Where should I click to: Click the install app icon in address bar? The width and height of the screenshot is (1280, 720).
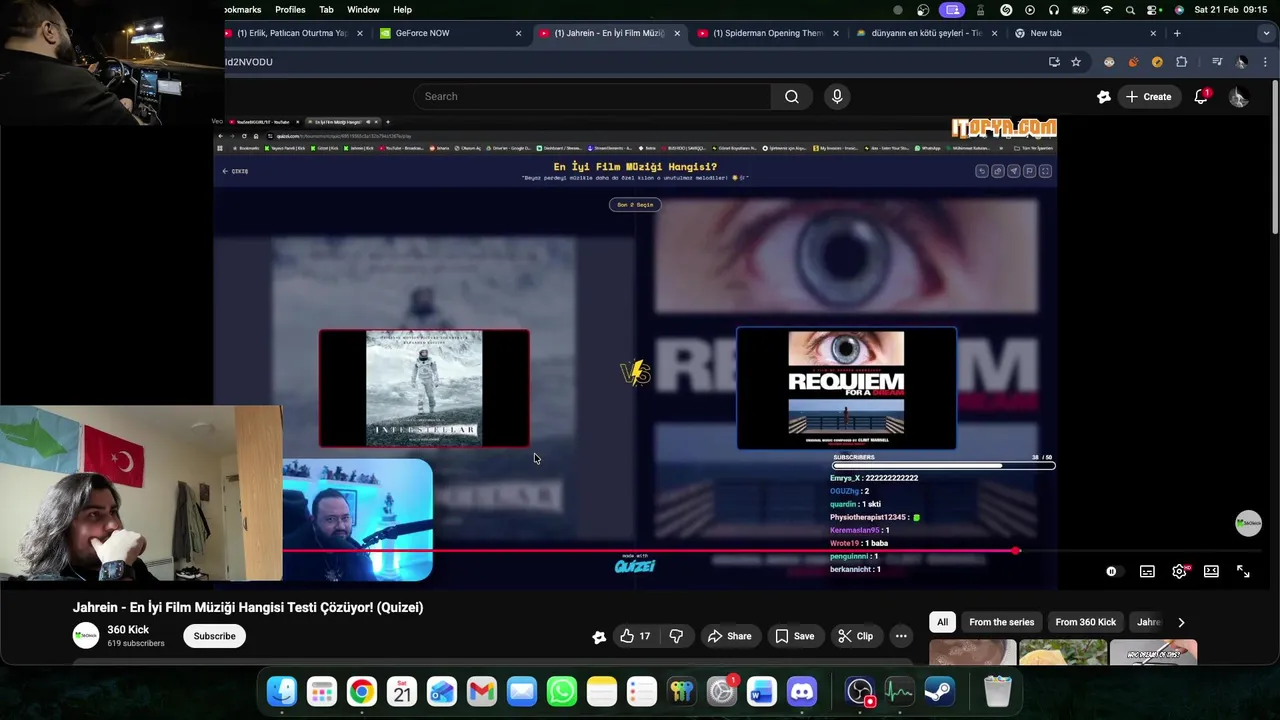click(x=1054, y=62)
